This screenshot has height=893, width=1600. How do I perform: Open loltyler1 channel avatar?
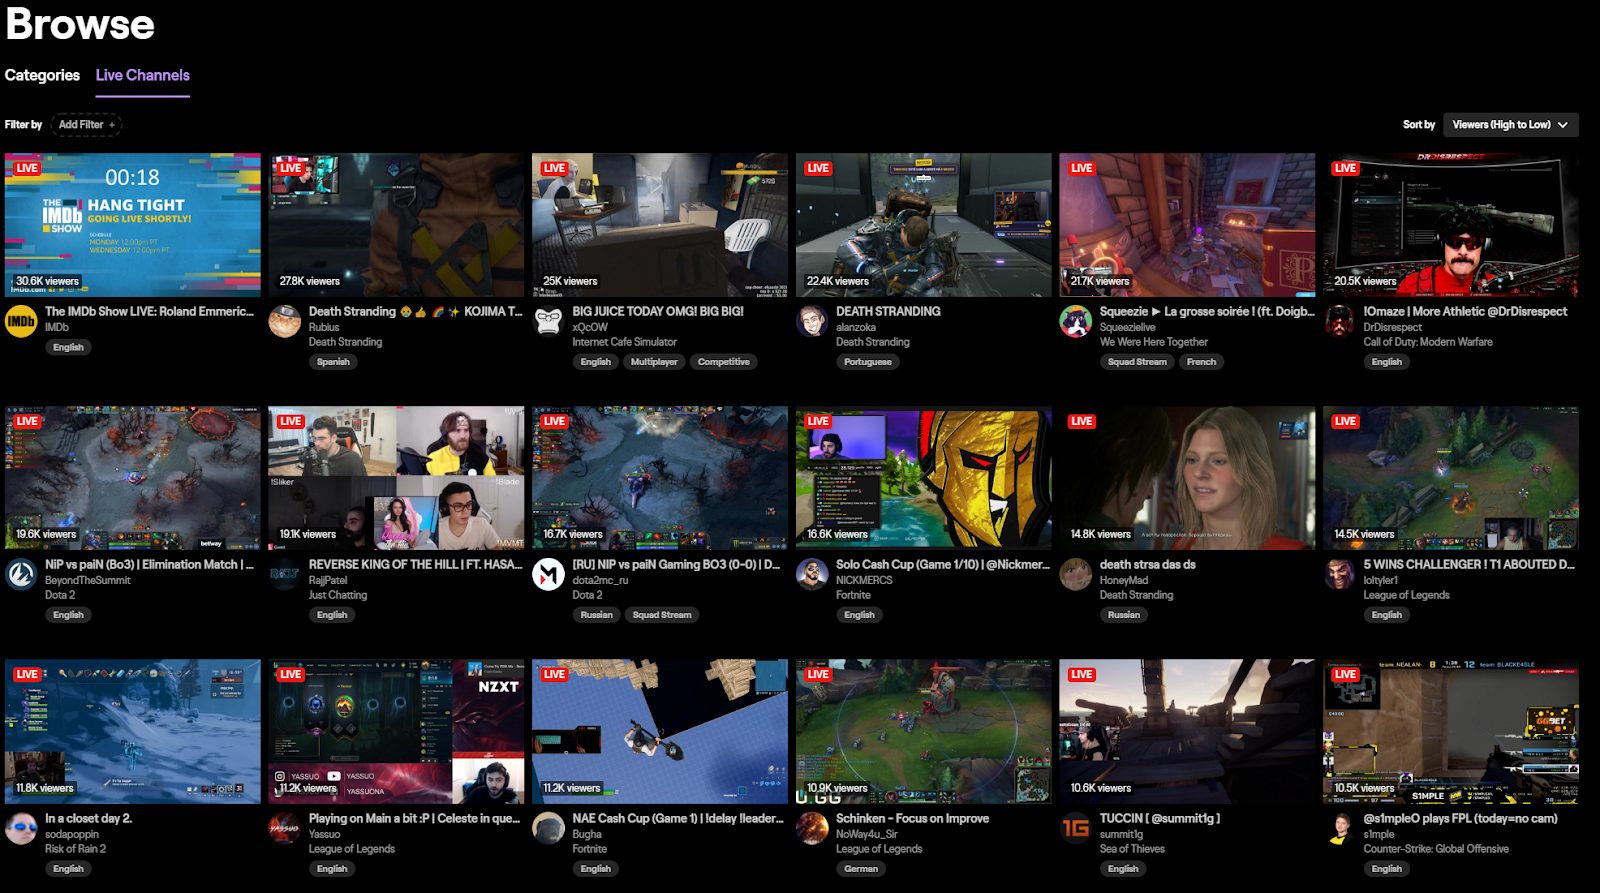(x=1339, y=575)
